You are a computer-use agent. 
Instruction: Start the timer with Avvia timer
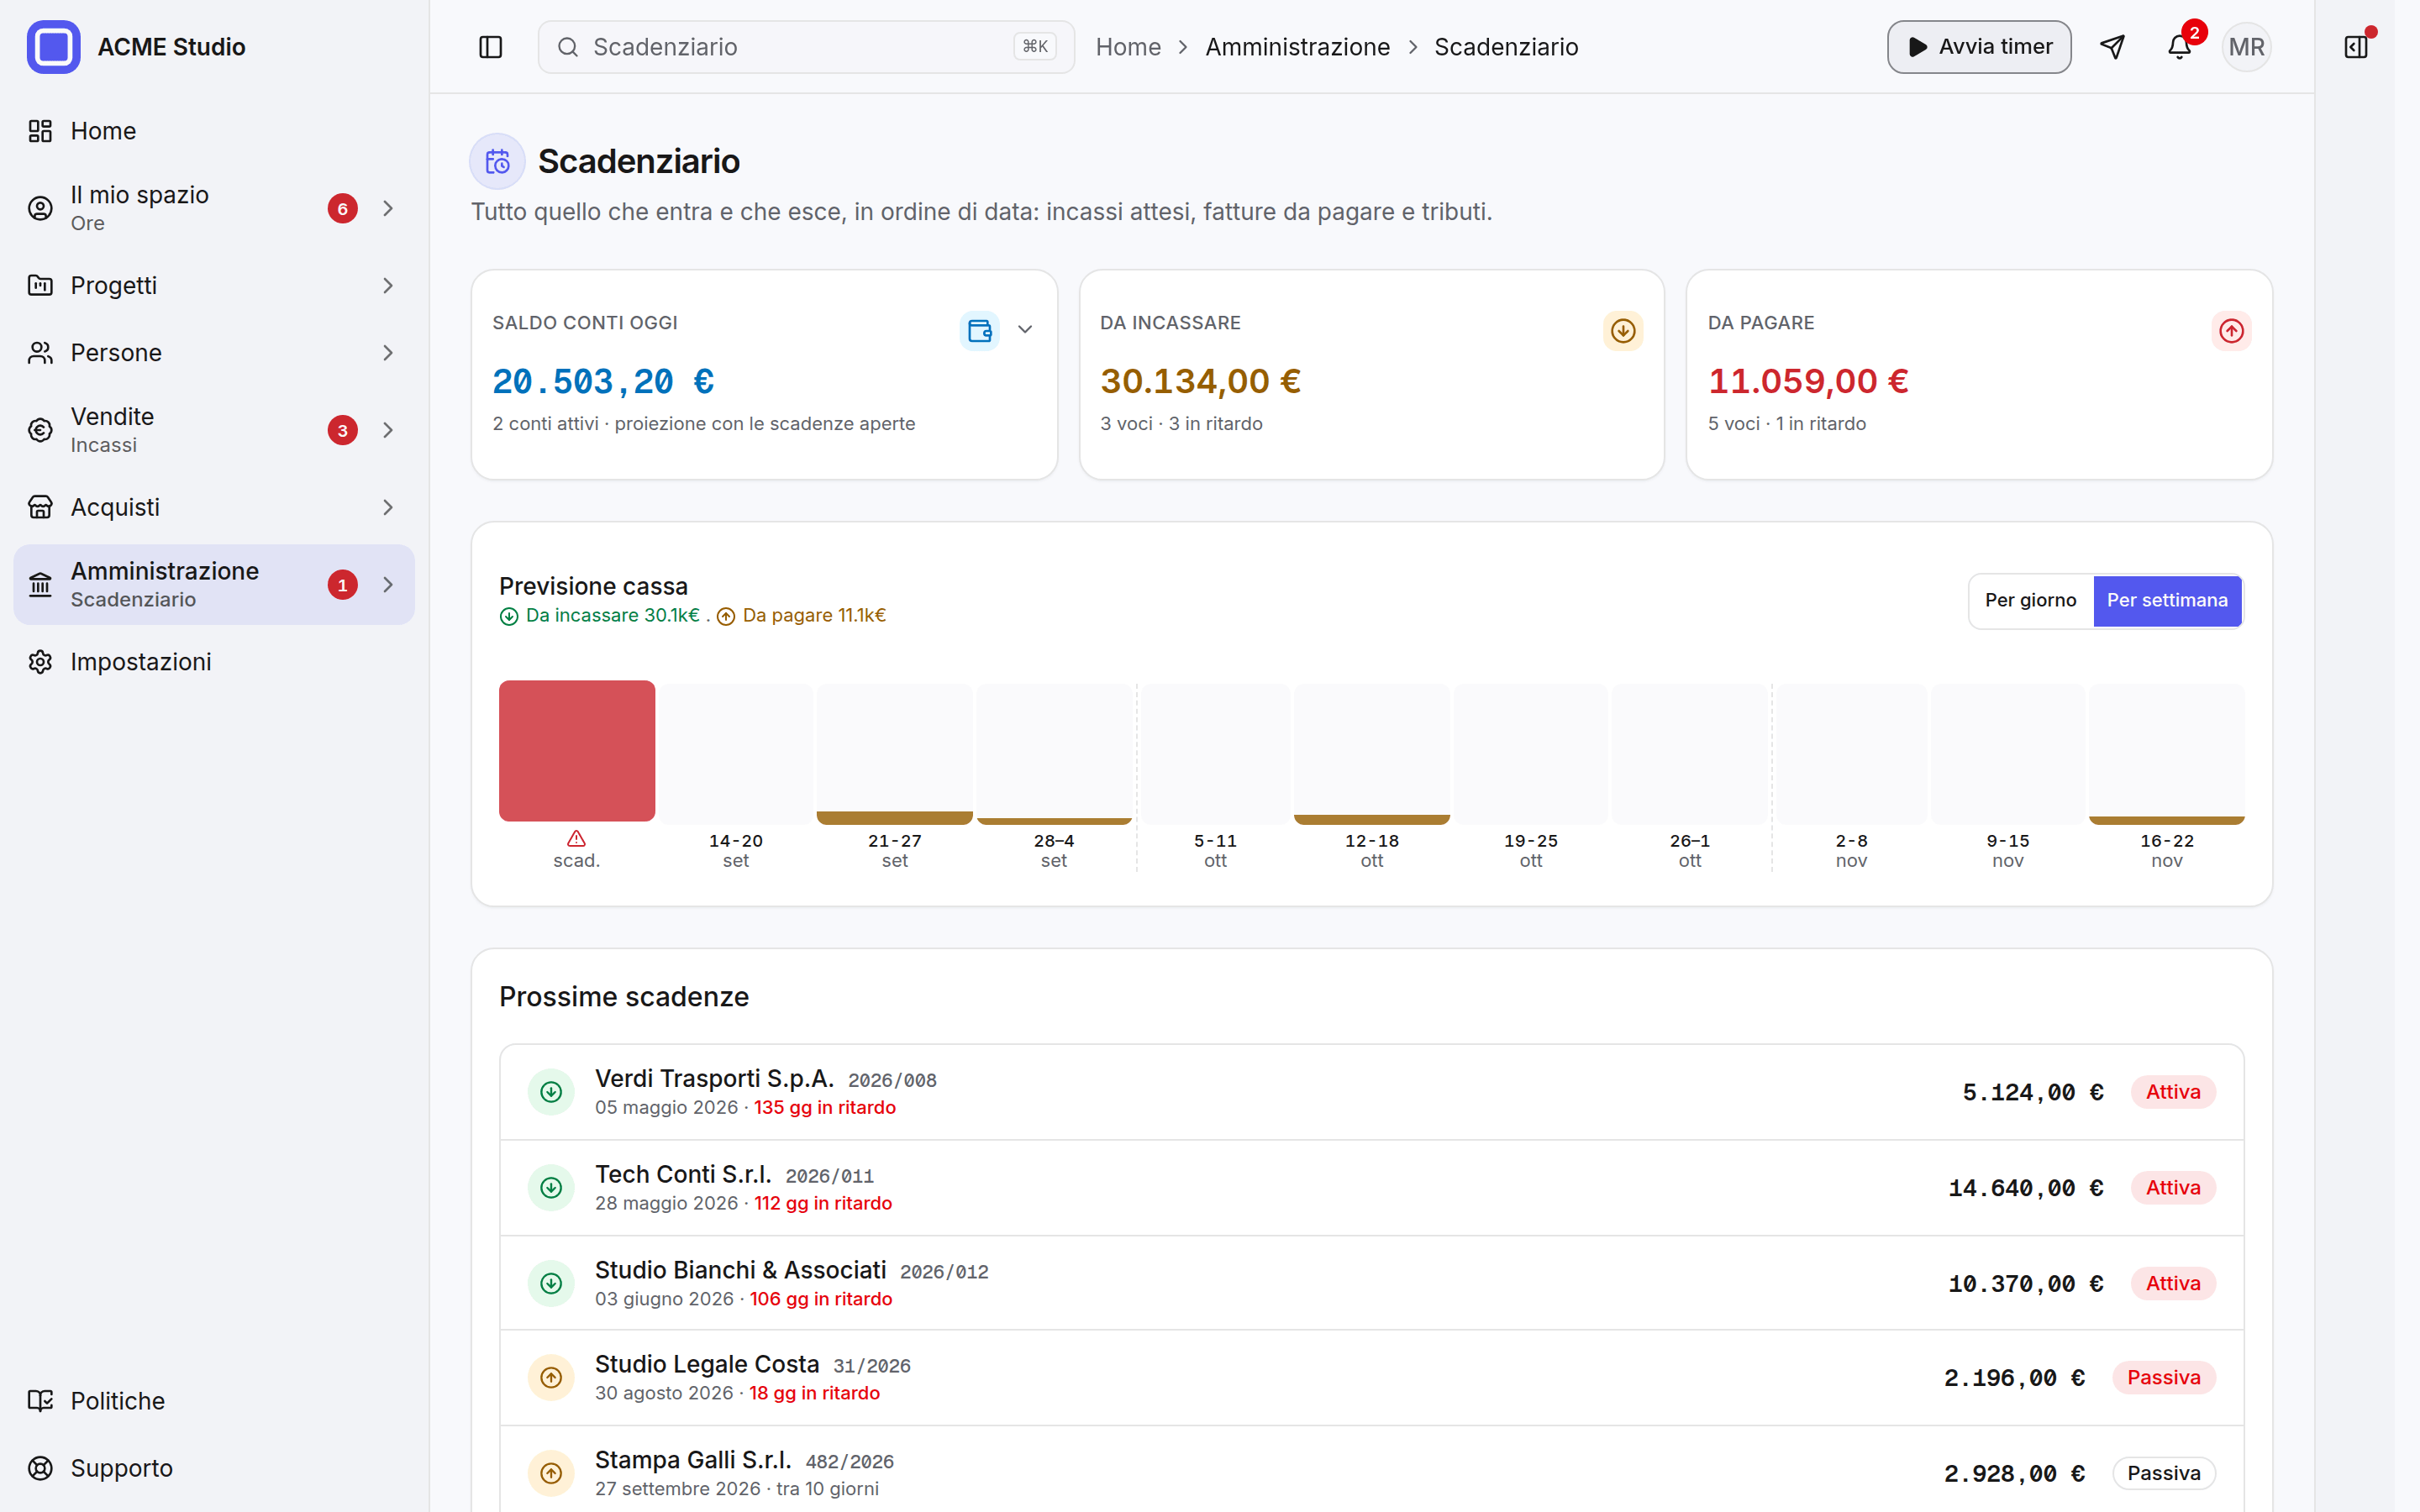pos(1978,47)
